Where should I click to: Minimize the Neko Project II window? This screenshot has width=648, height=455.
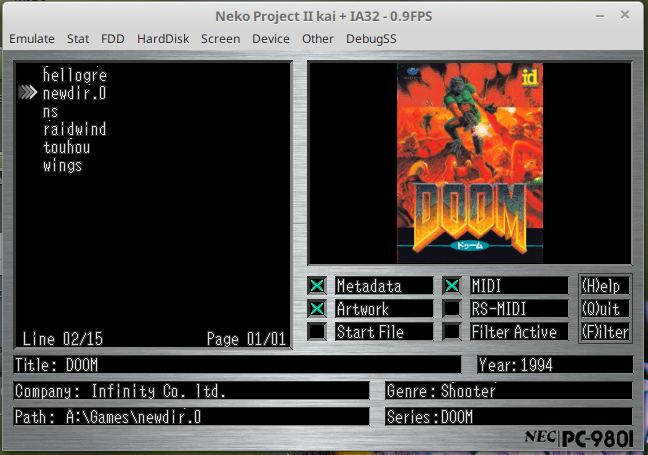pos(600,16)
